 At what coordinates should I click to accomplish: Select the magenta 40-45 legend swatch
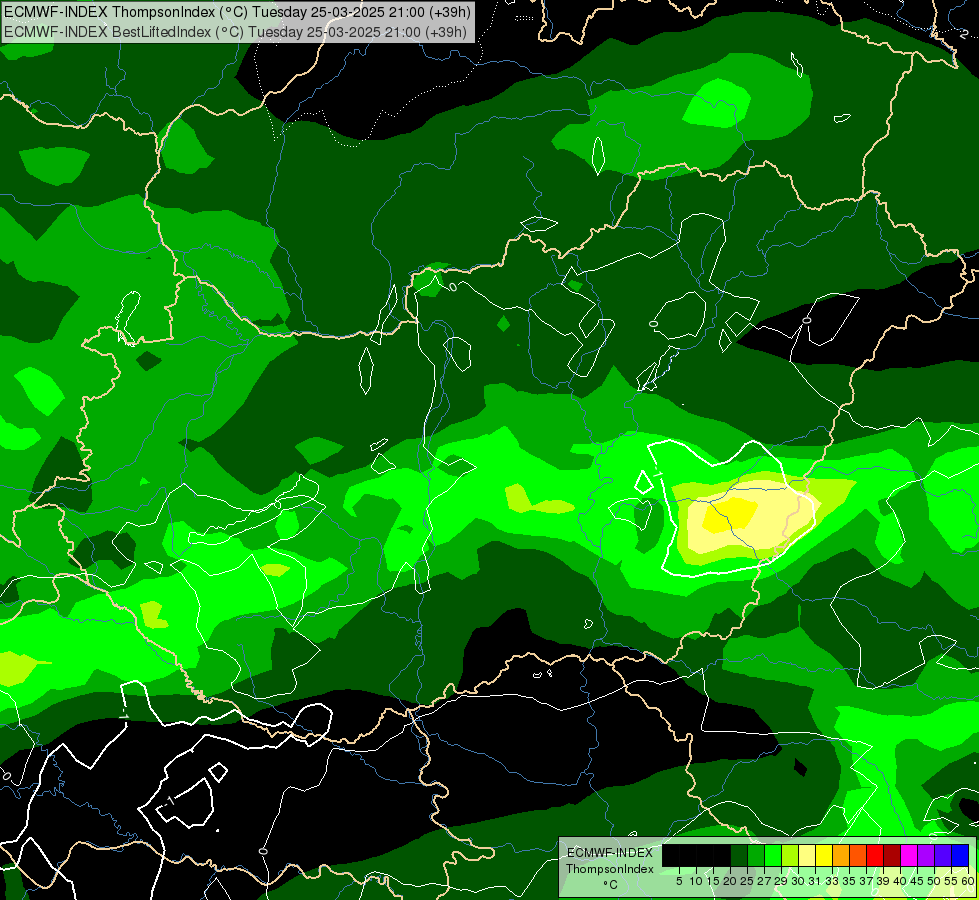click(x=909, y=855)
